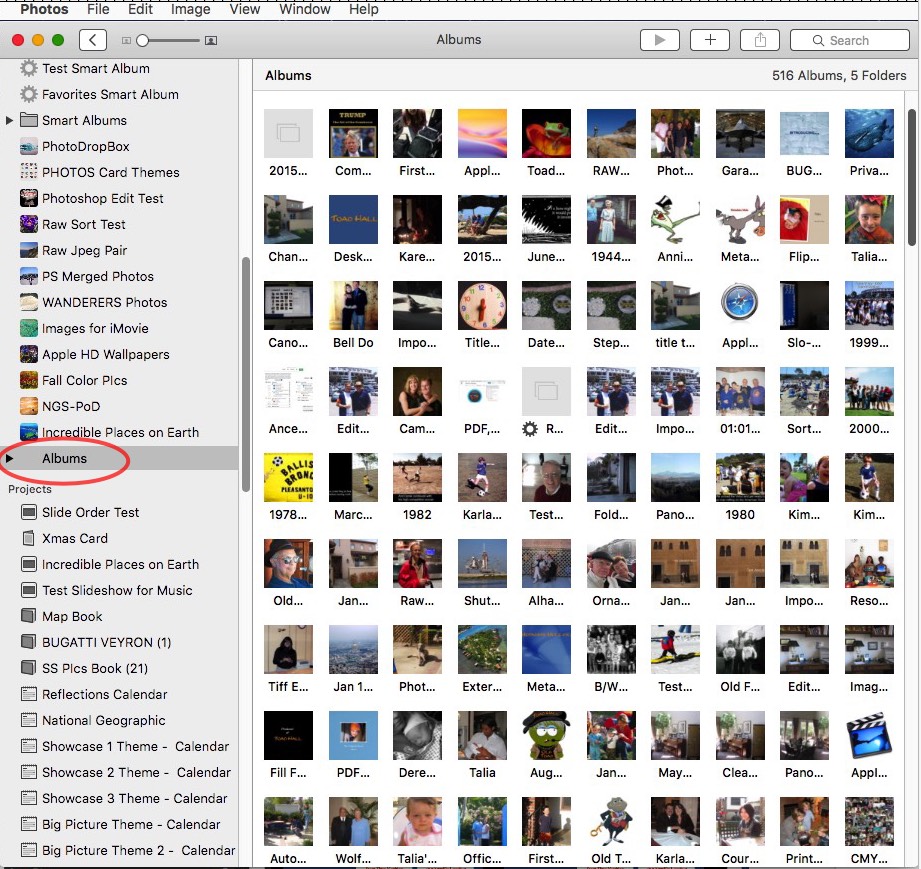Open PHOTOS Card Themes album icon
This screenshot has height=869, width=921.
point(29,172)
